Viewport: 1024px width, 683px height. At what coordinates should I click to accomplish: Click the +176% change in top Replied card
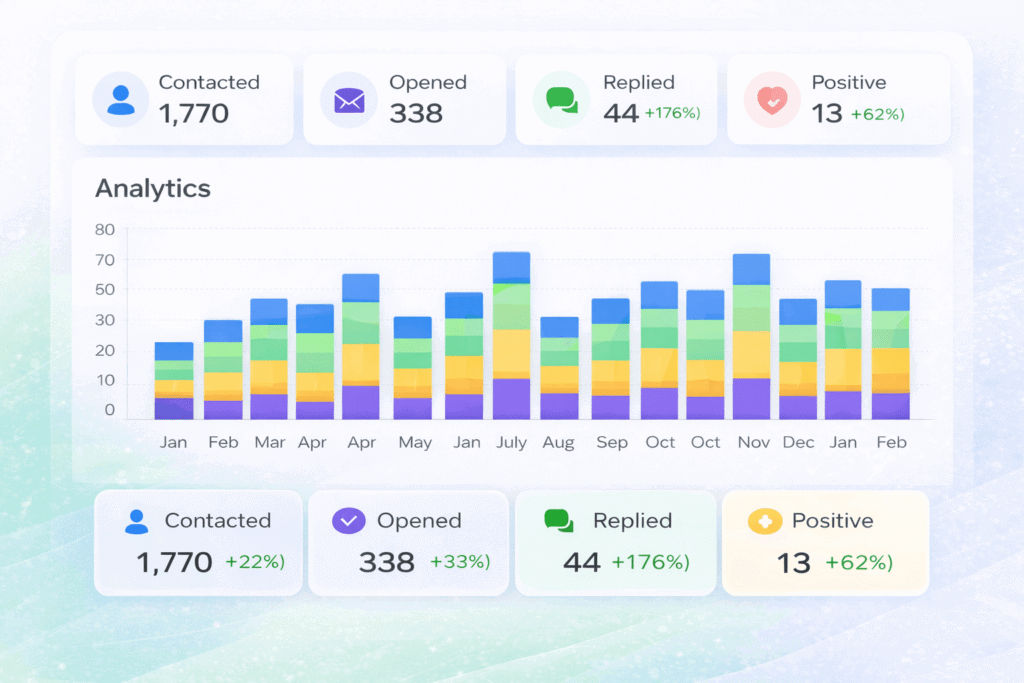pyautogui.click(x=672, y=113)
